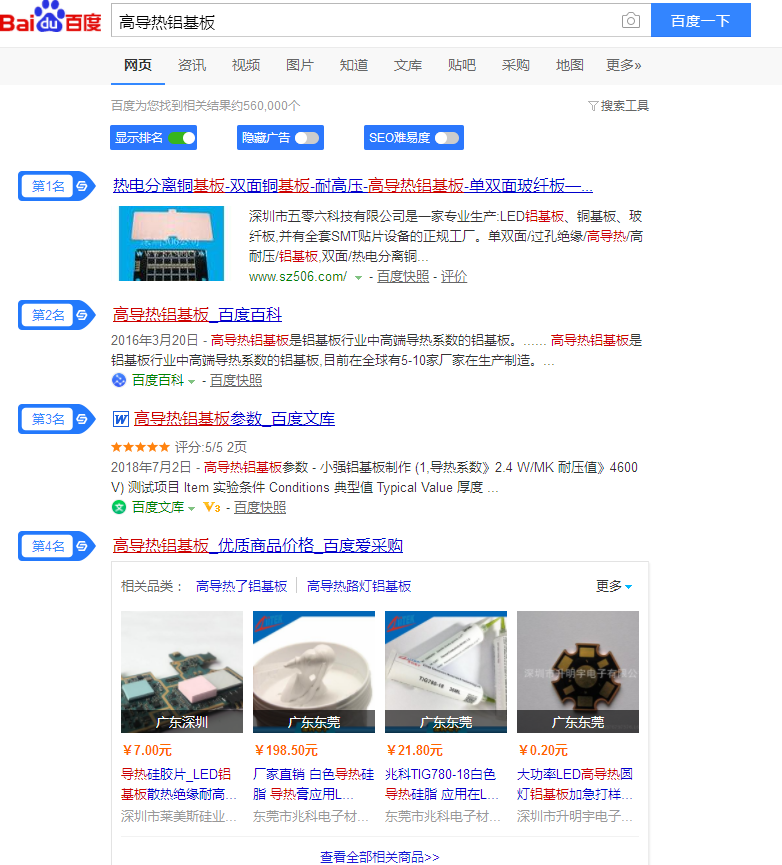
Task: Expand the 更多 related categories dropdown
Action: (x=614, y=586)
